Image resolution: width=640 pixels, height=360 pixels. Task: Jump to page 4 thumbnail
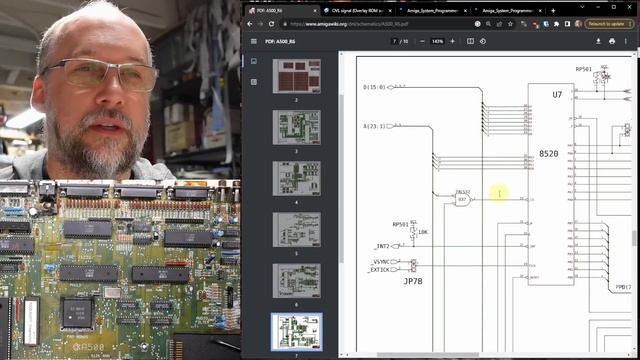coord(297,178)
